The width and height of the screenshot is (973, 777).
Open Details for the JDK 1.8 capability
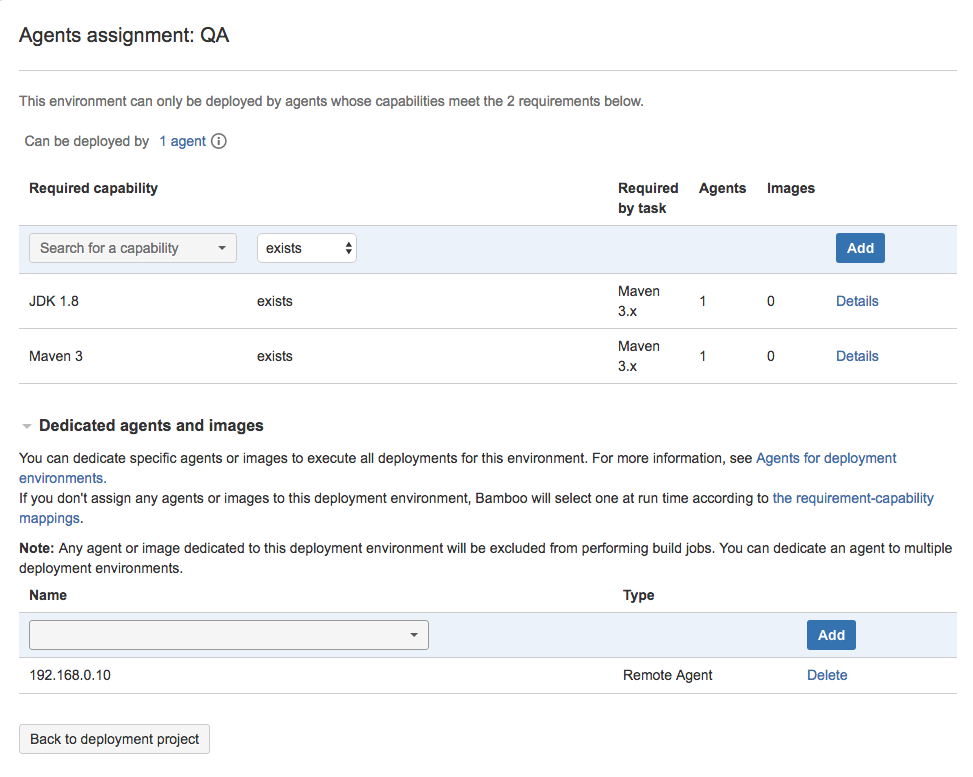coord(857,300)
